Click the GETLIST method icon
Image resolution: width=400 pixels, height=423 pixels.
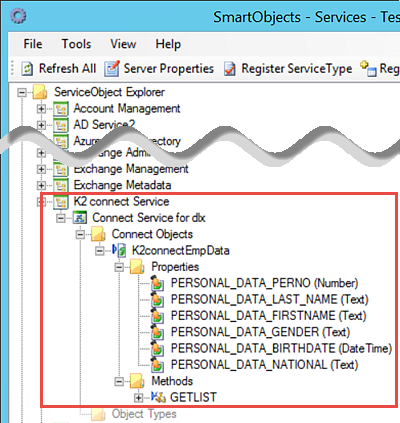click(x=158, y=397)
